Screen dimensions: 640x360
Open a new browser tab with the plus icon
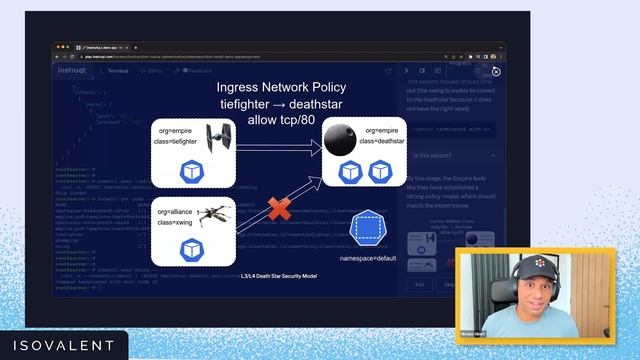(136, 48)
